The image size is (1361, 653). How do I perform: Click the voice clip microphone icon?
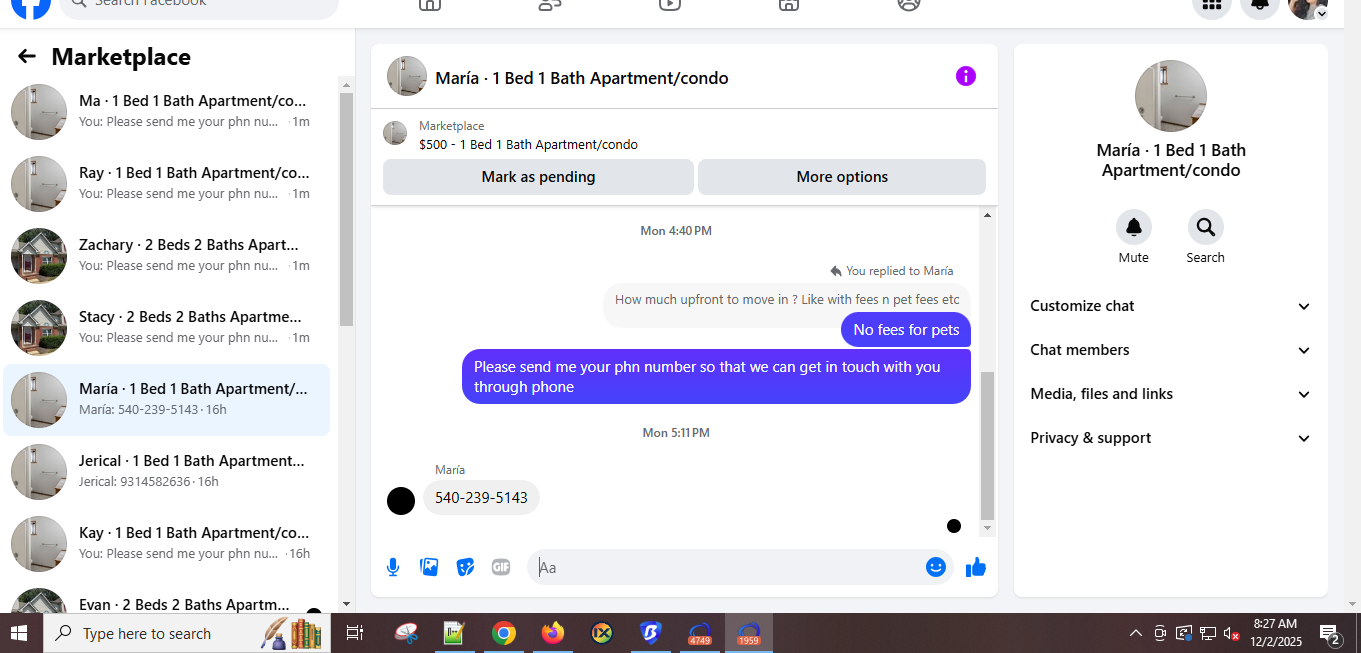coord(393,567)
